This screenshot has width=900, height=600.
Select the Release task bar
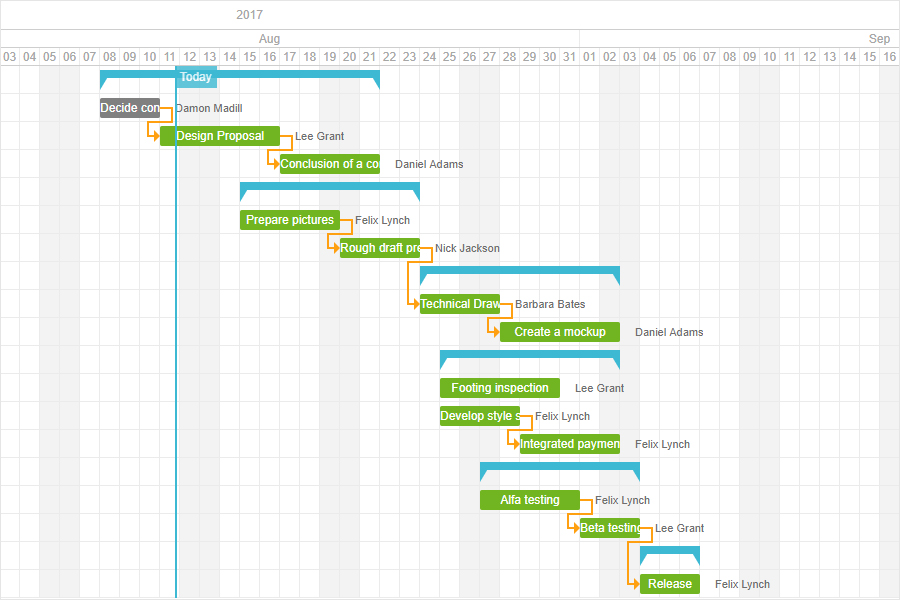click(669, 584)
